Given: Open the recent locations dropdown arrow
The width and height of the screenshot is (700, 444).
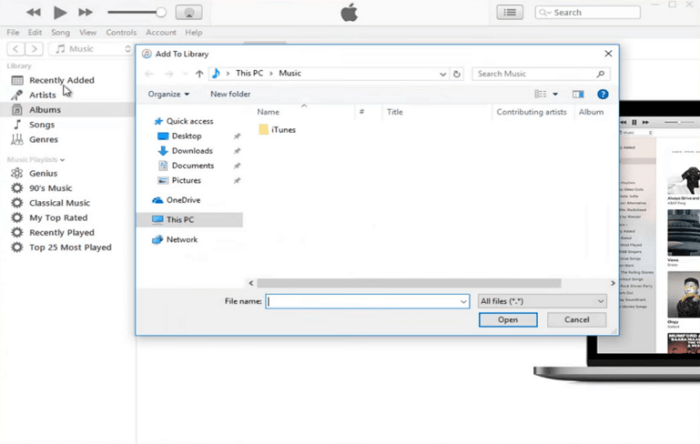Looking at the screenshot, I should coord(185,74).
